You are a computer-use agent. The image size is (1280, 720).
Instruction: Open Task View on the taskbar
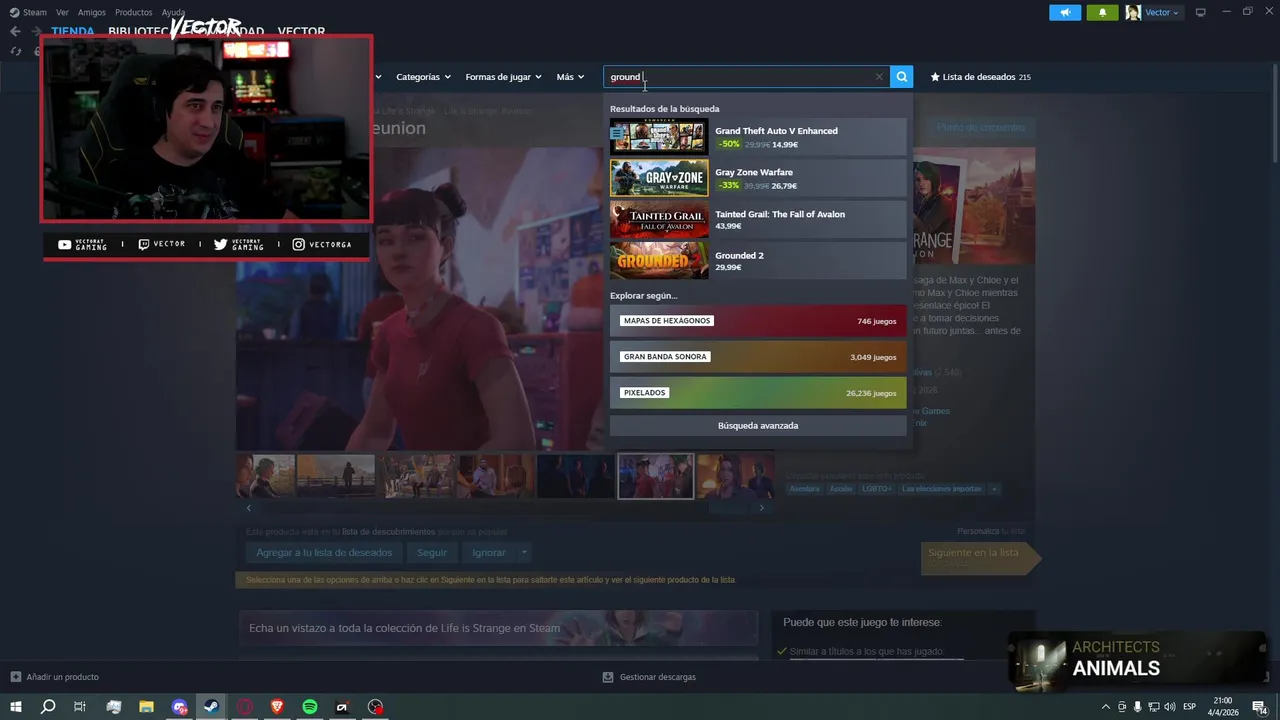pos(80,707)
